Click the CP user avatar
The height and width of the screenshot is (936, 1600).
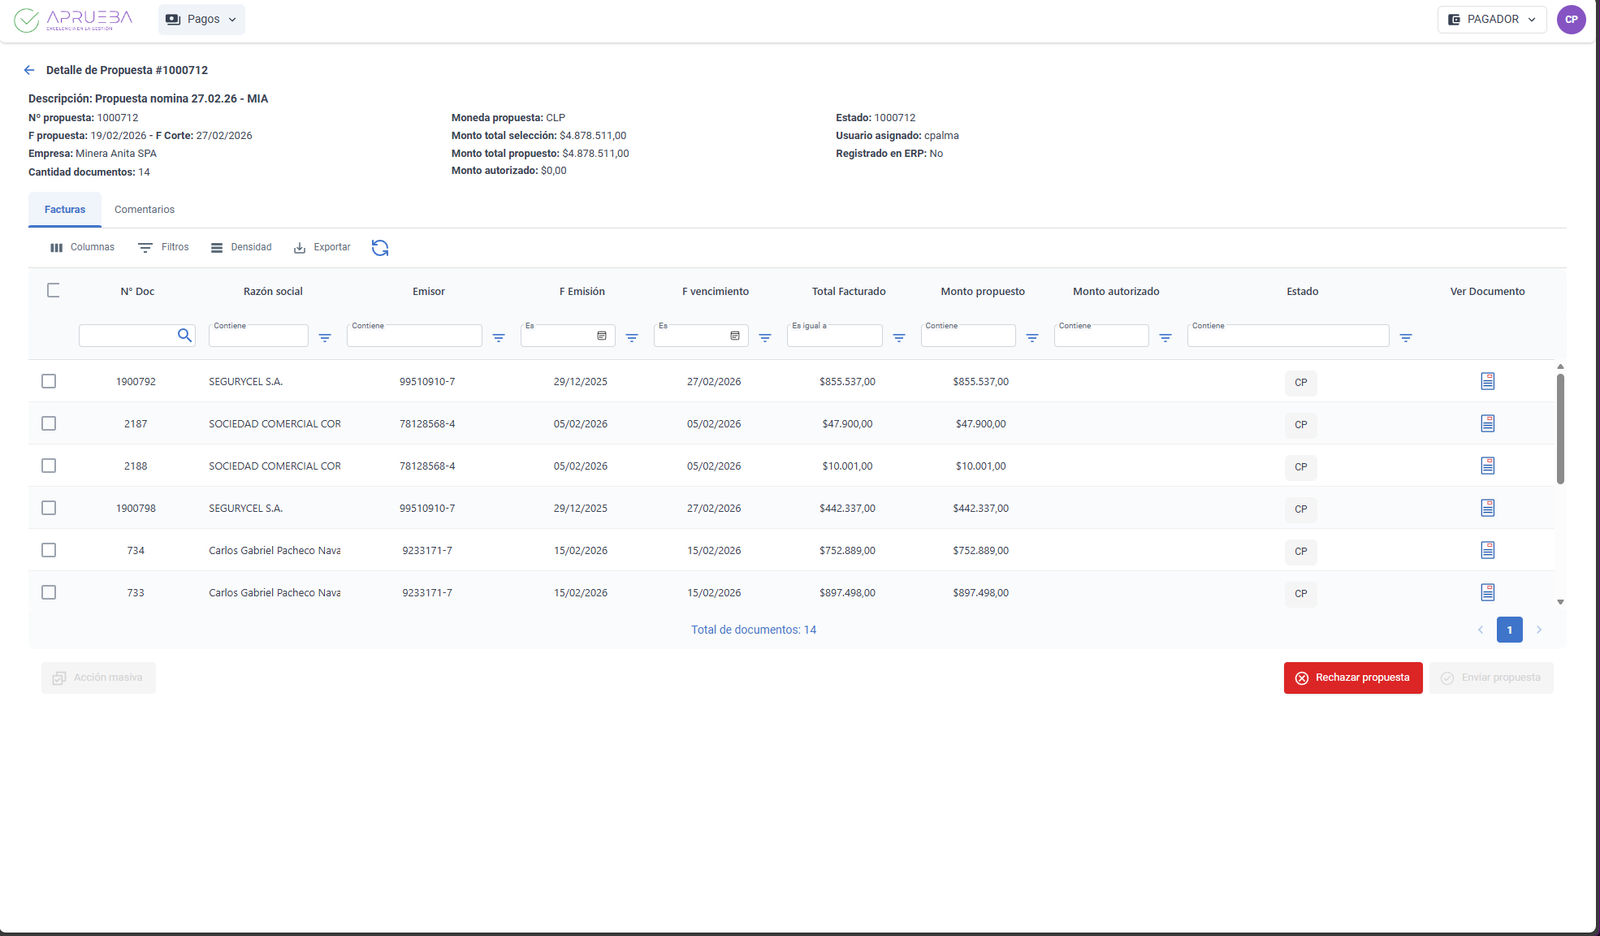click(x=1571, y=19)
